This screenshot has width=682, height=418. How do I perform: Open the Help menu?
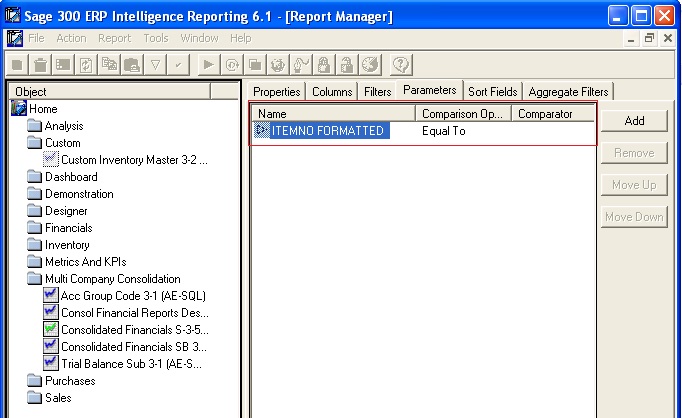(241, 38)
